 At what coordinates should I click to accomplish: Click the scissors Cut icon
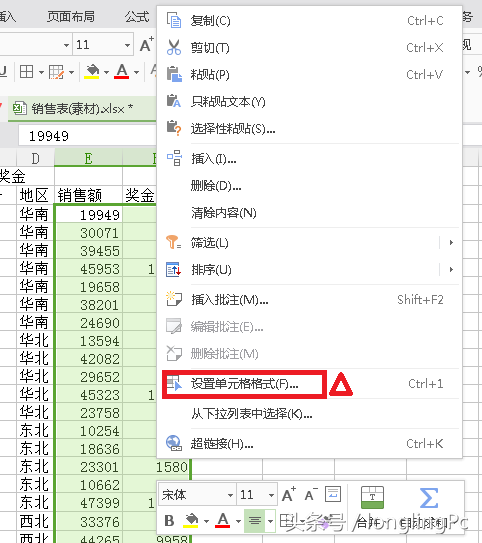pyautogui.click(x=174, y=47)
